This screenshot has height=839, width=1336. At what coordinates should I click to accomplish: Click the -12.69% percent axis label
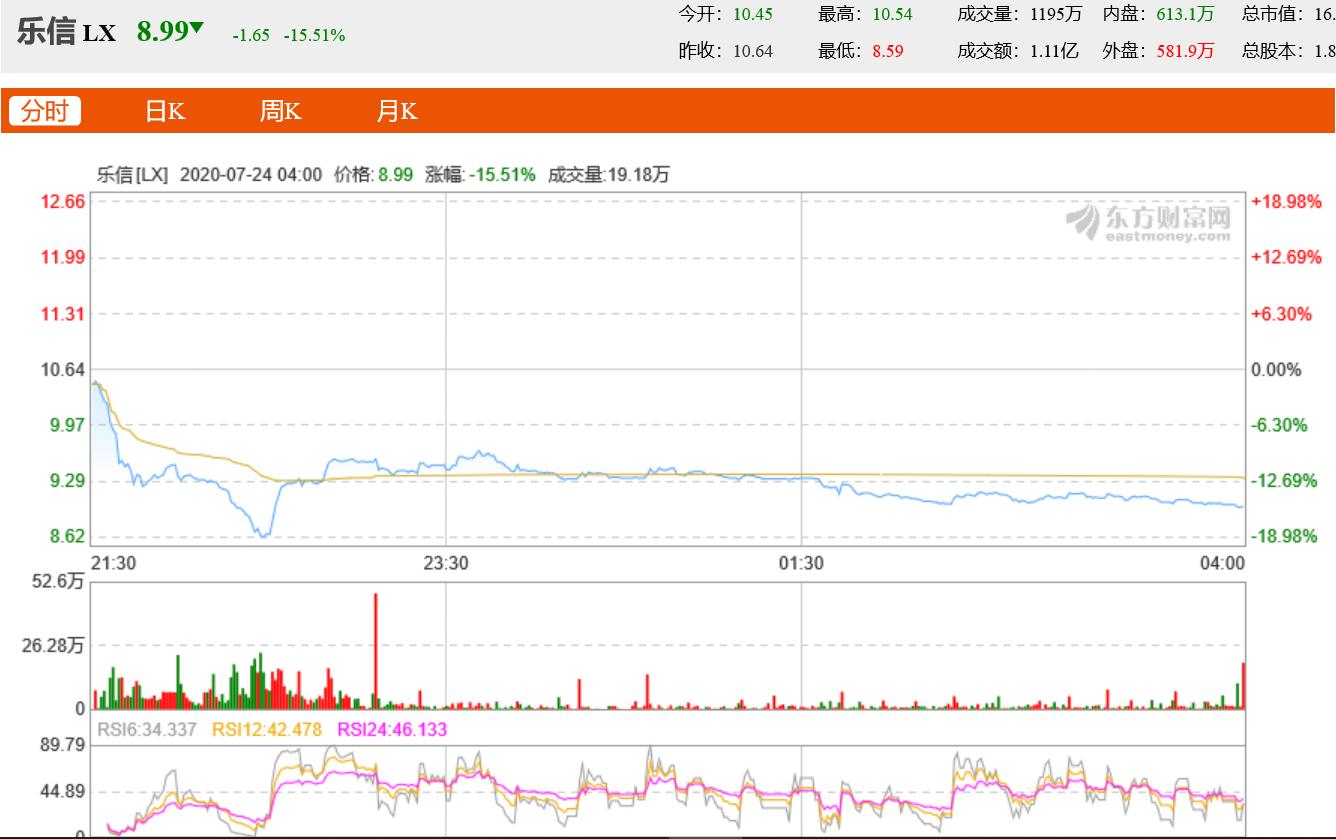[1286, 481]
